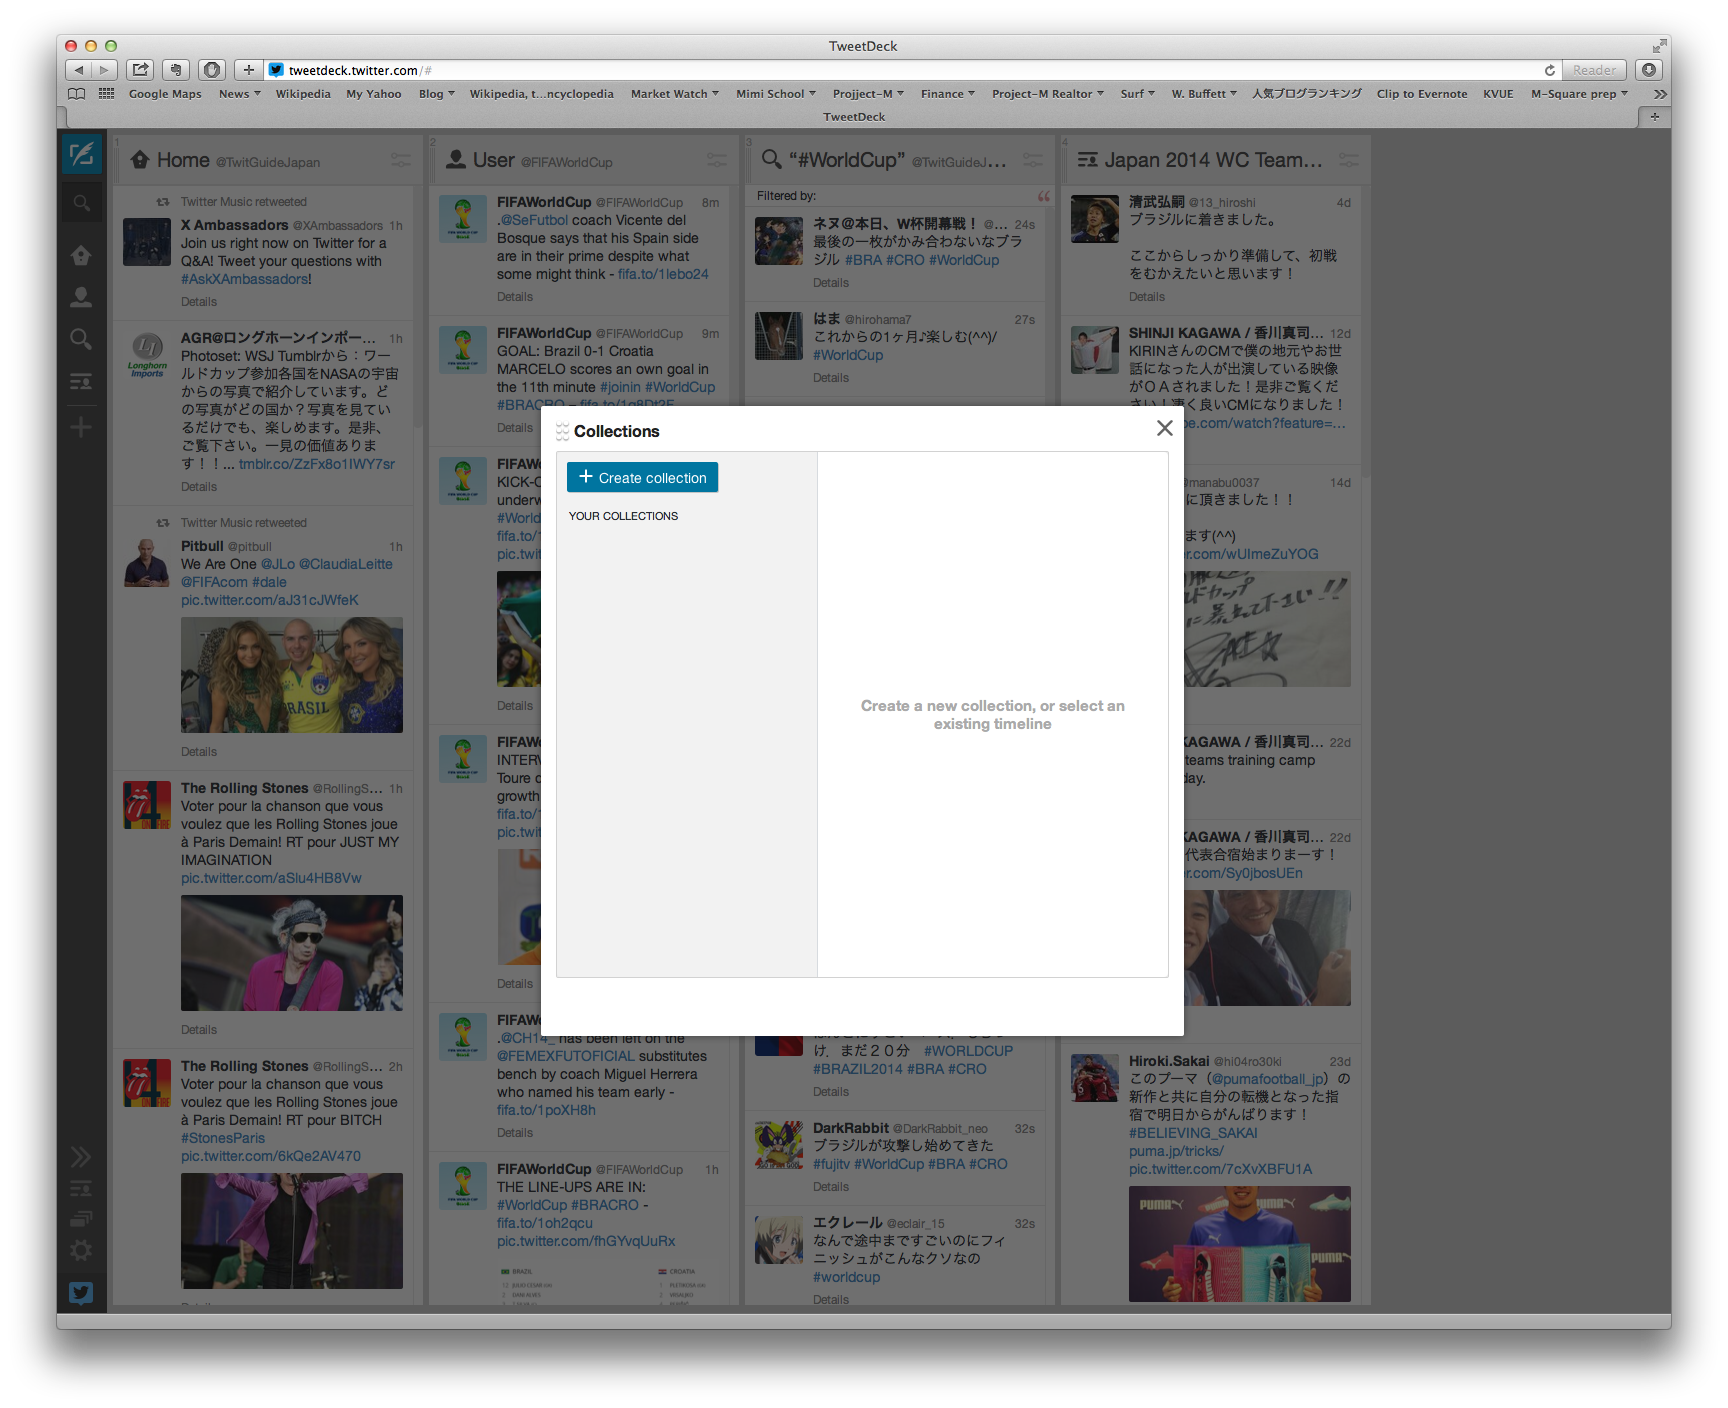Click Safari add bookmark plus button
Screen dimensions: 1728x1408
(249, 70)
